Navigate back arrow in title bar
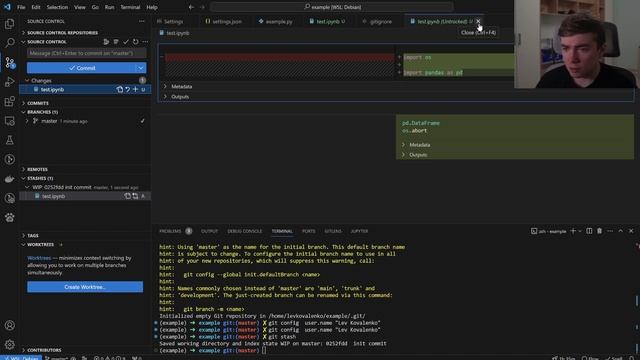640x360 pixels. click(x=191, y=7)
